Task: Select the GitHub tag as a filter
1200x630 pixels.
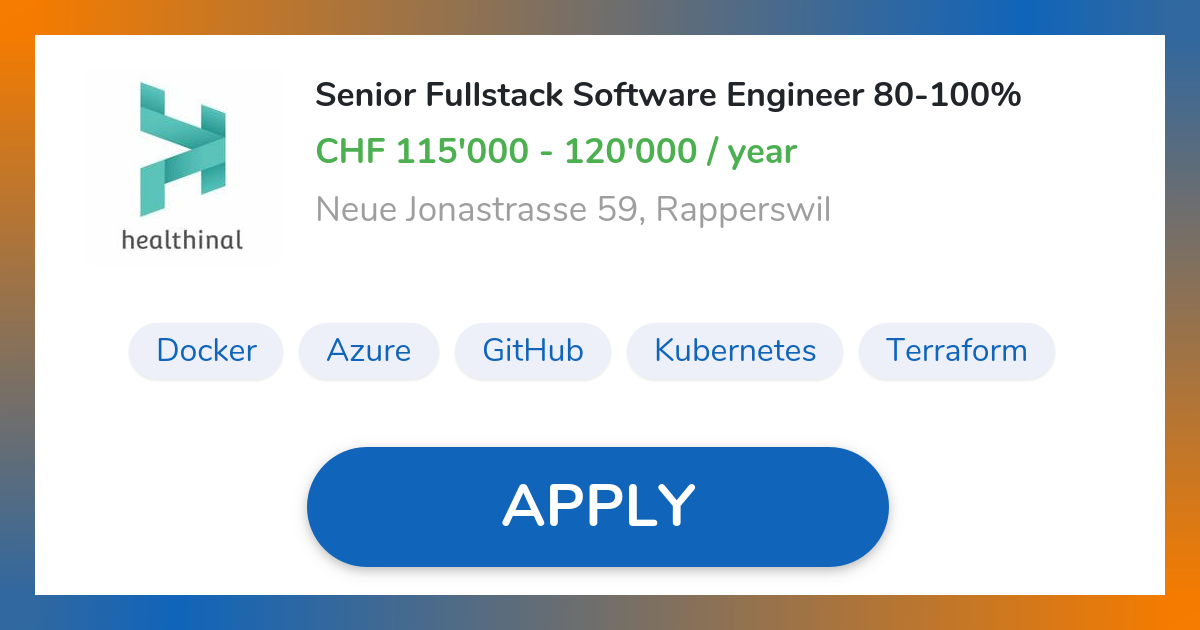Action: coord(533,351)
